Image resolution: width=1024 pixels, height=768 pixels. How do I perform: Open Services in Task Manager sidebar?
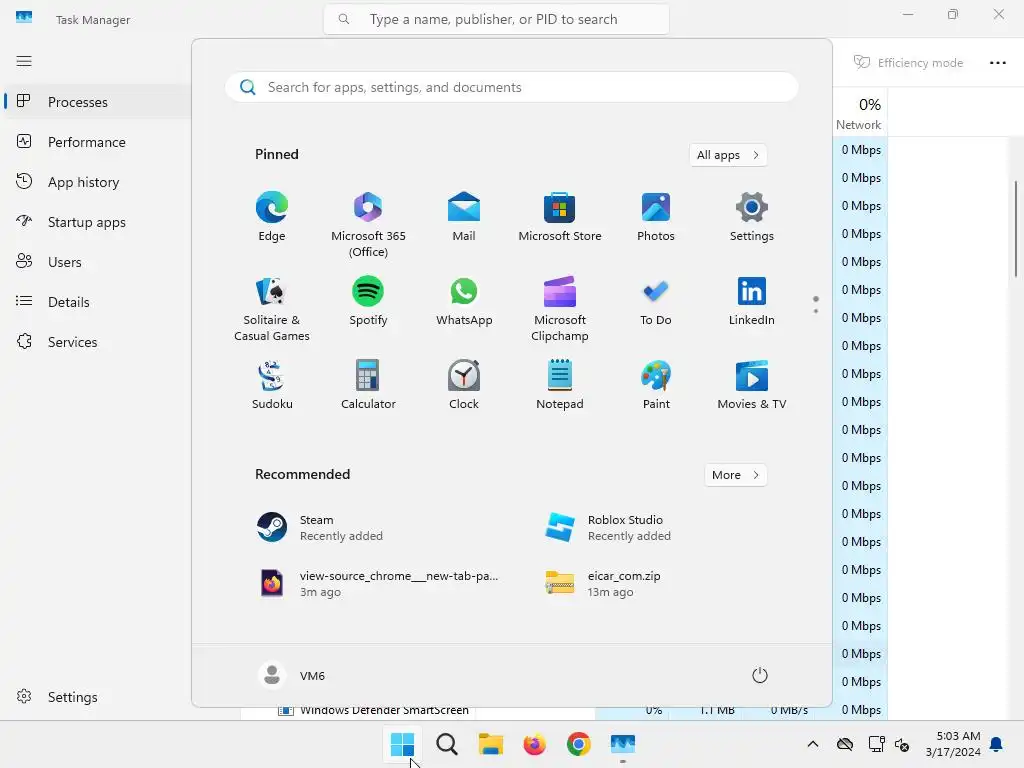pyautogui.click(x=97, y=342)
